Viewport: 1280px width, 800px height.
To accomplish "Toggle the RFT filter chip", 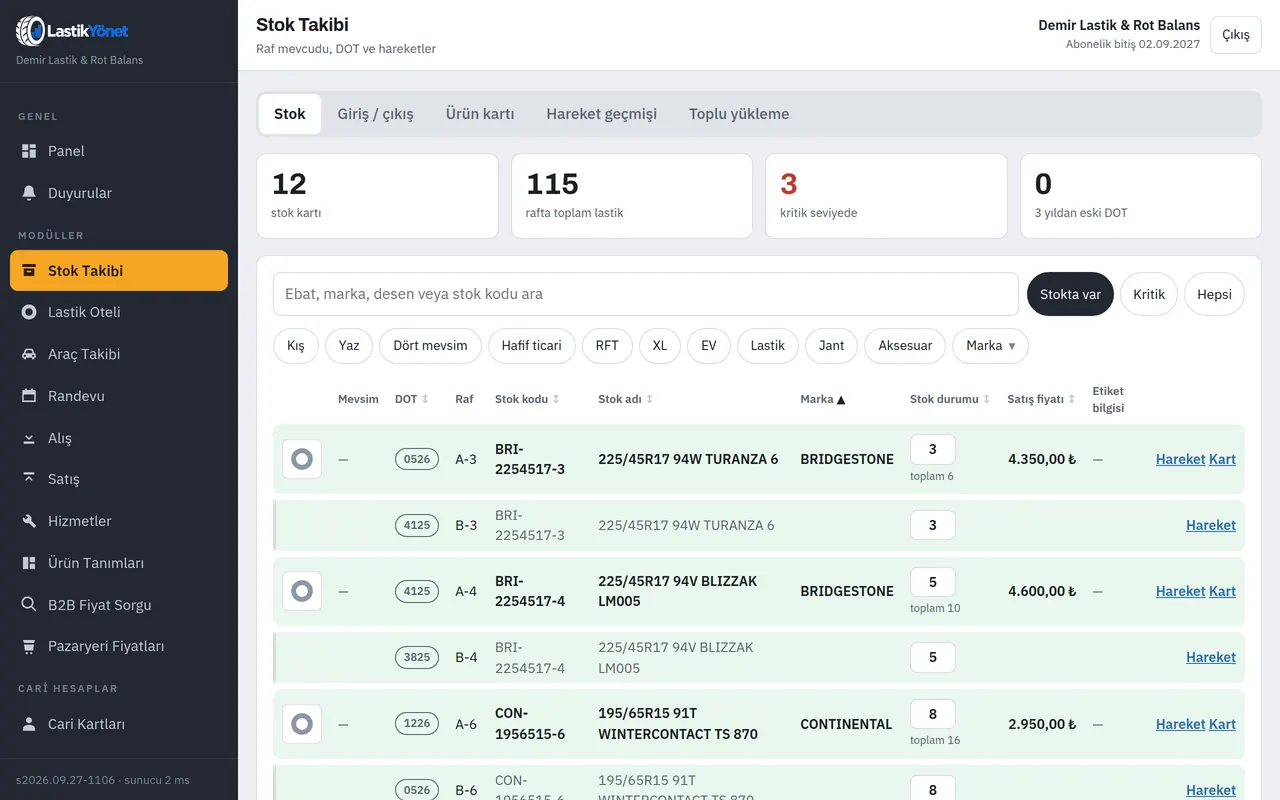I will [607, 345].
